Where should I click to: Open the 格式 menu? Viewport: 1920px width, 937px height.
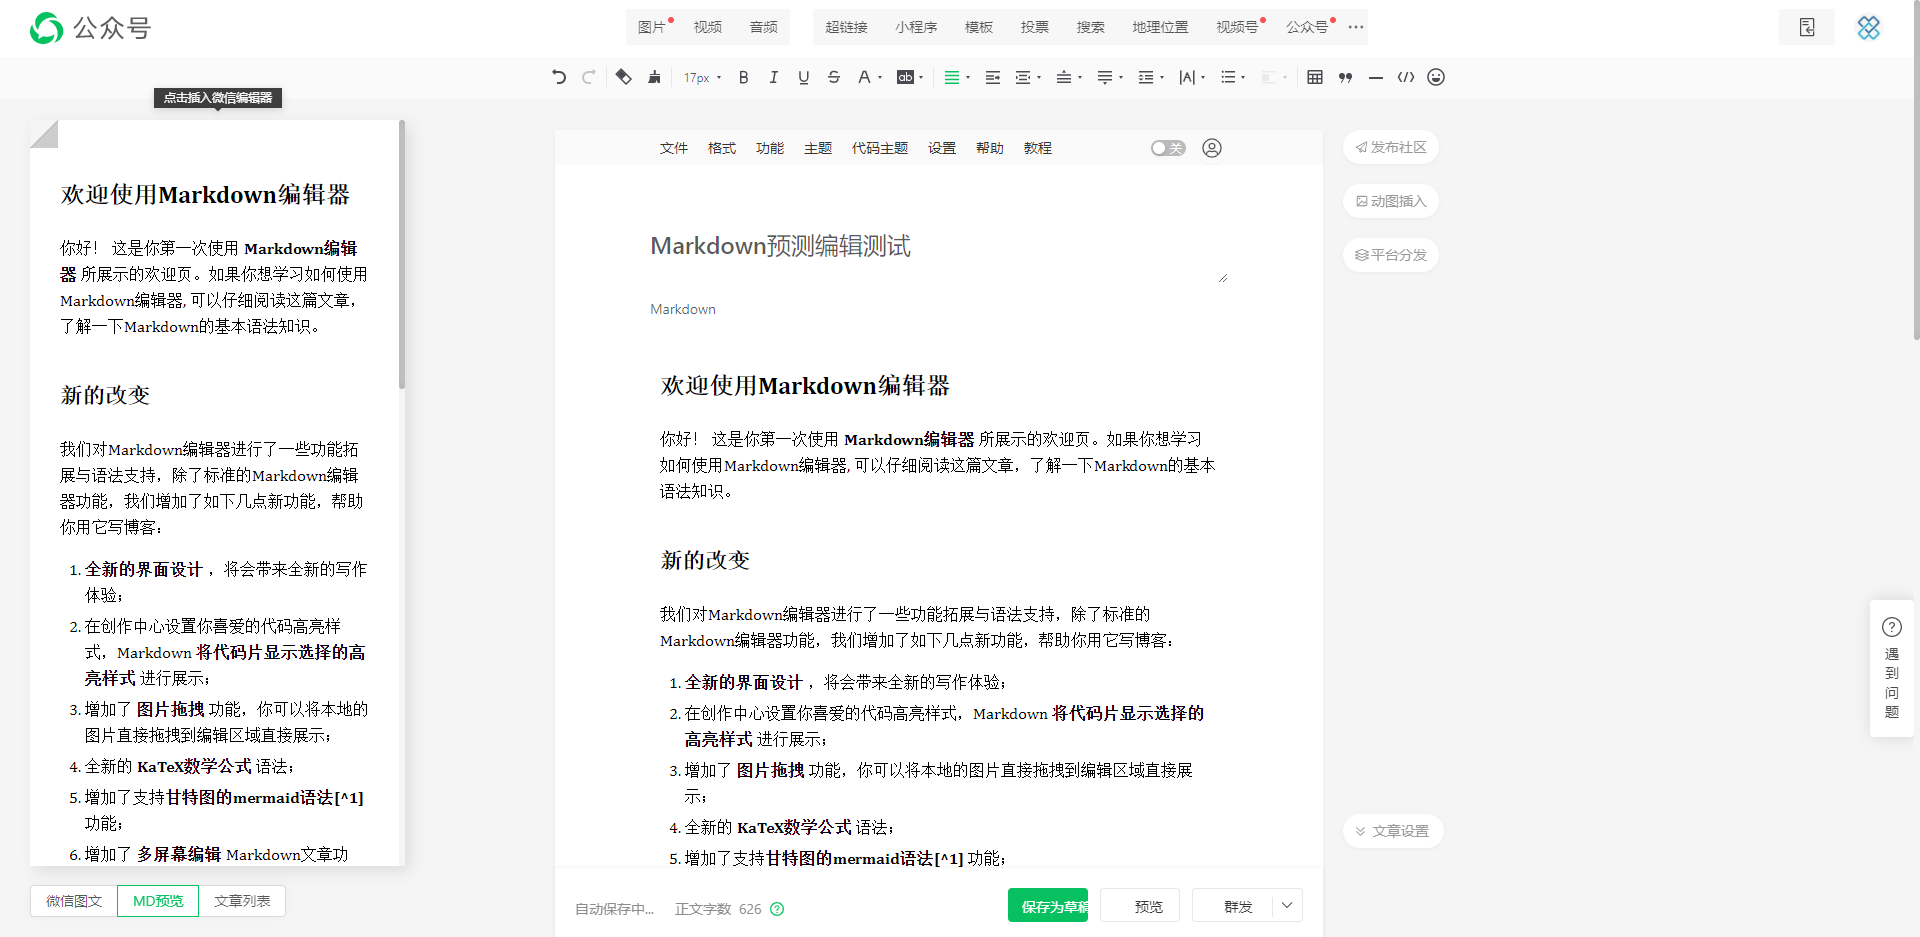(x=722, y=148)
